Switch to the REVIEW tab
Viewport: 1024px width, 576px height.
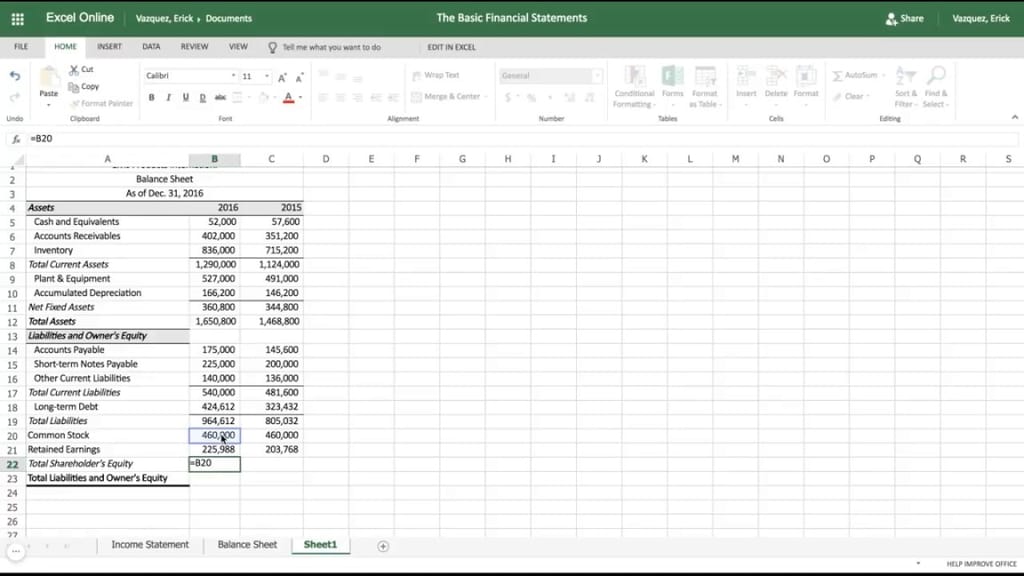click(x=195, y=47)
